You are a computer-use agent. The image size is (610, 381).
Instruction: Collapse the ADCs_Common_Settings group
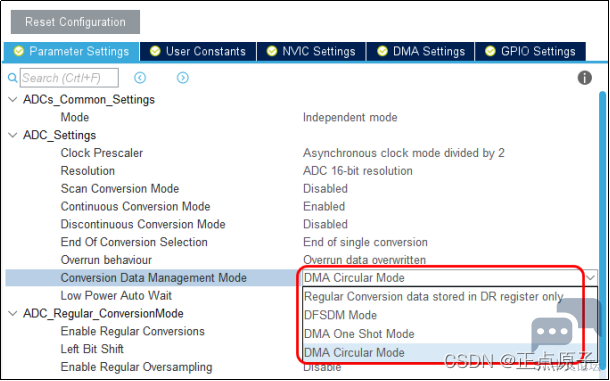(13, 100)
